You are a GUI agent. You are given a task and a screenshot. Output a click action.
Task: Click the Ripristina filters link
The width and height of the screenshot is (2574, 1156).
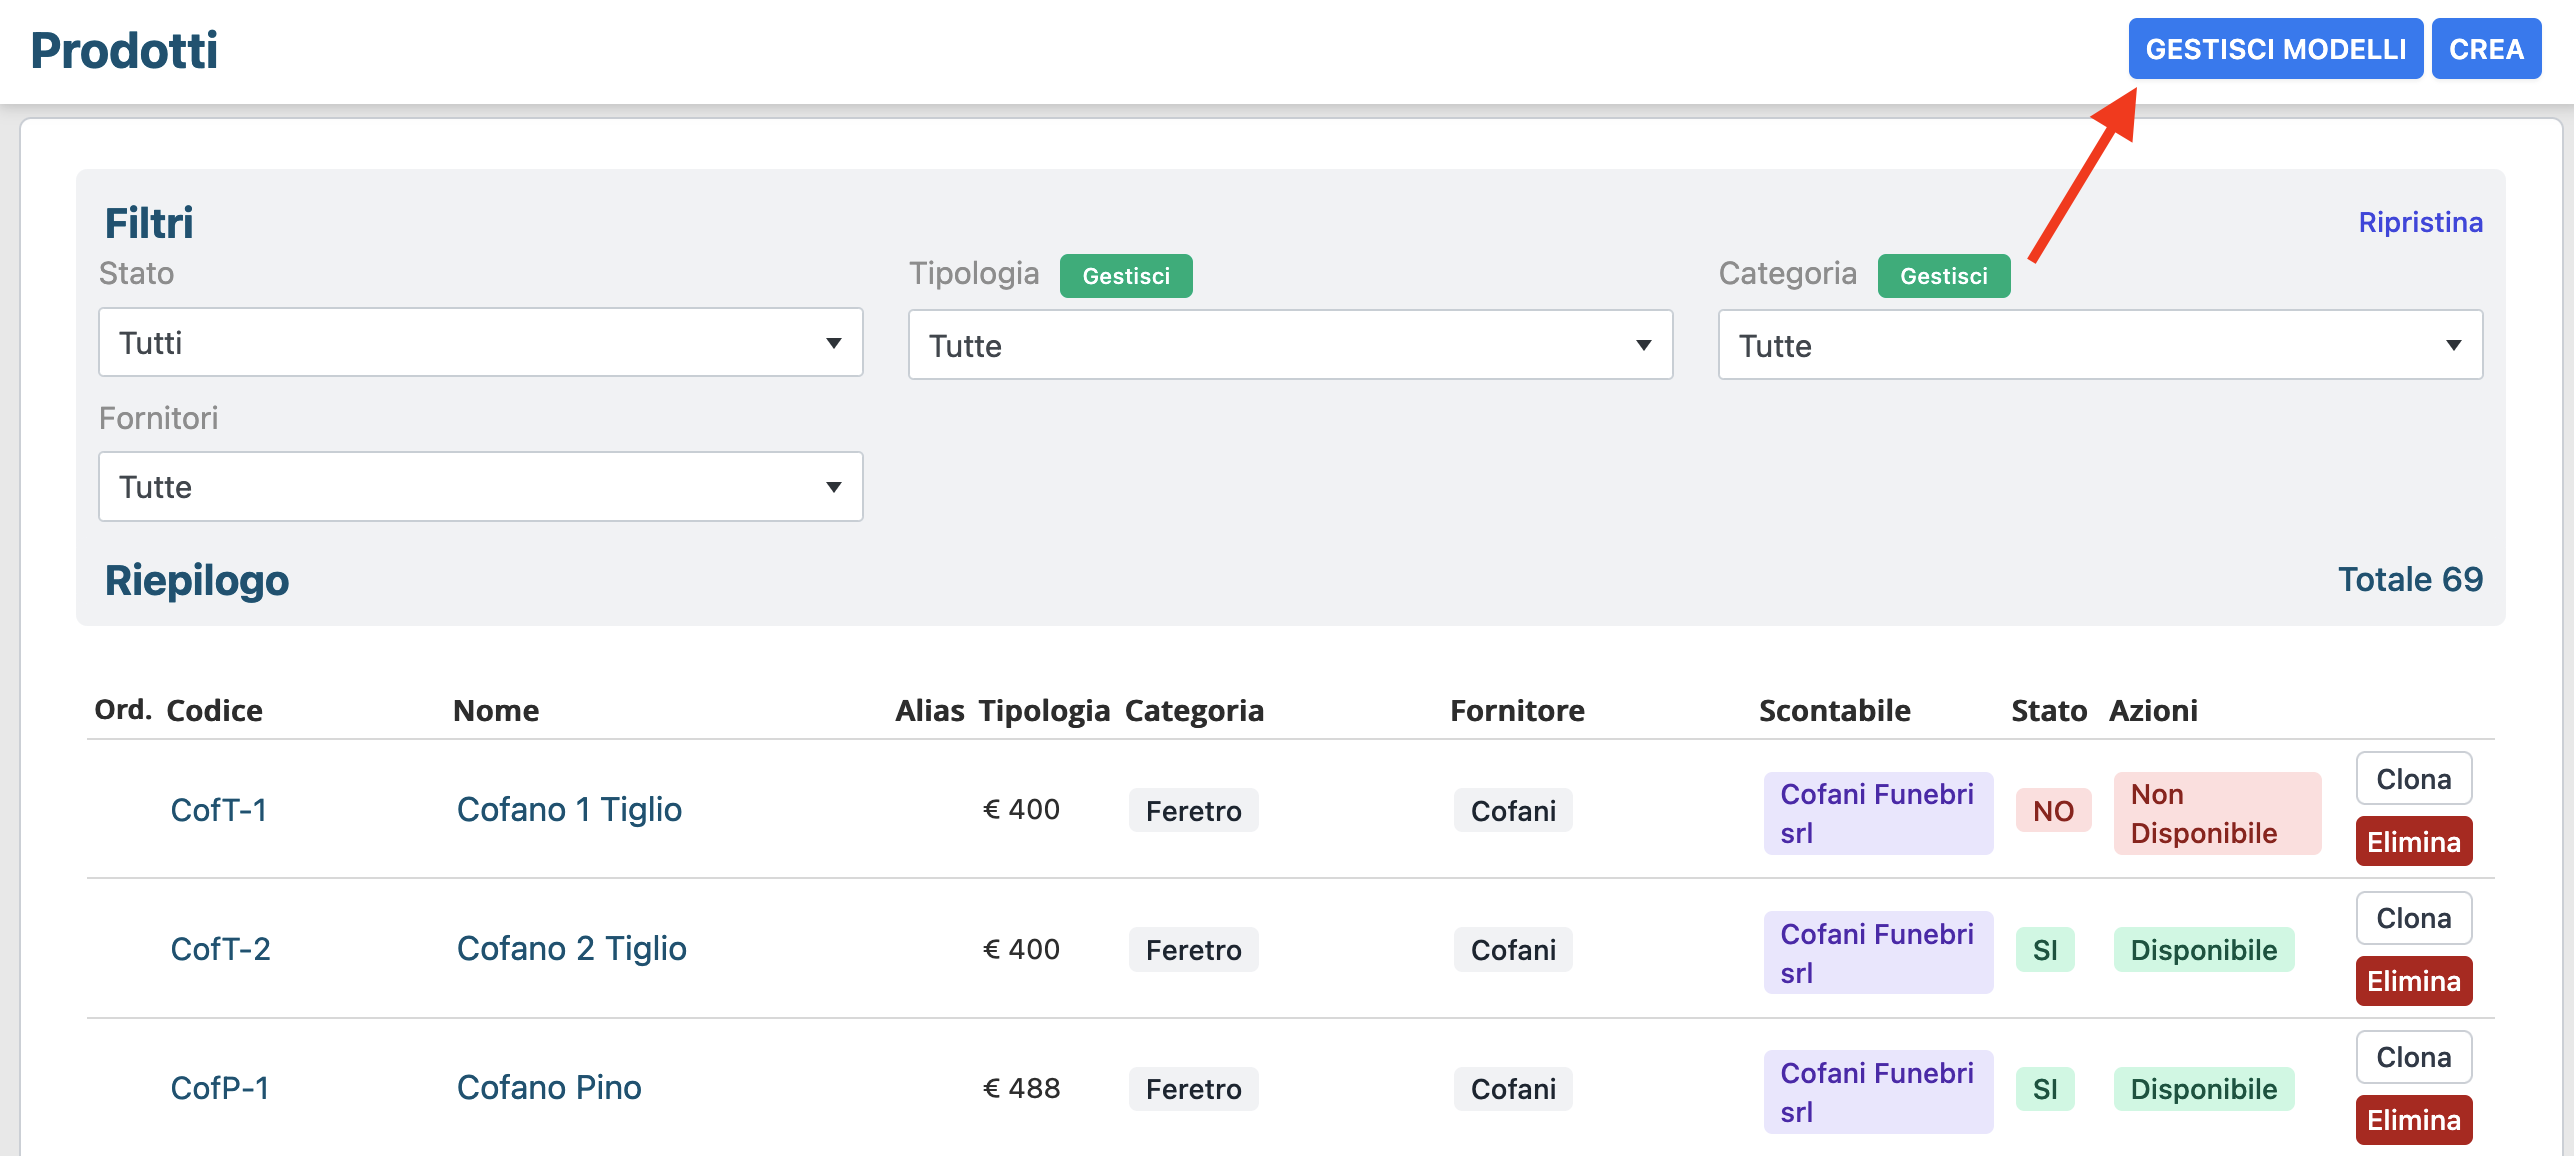[2420, 222]
